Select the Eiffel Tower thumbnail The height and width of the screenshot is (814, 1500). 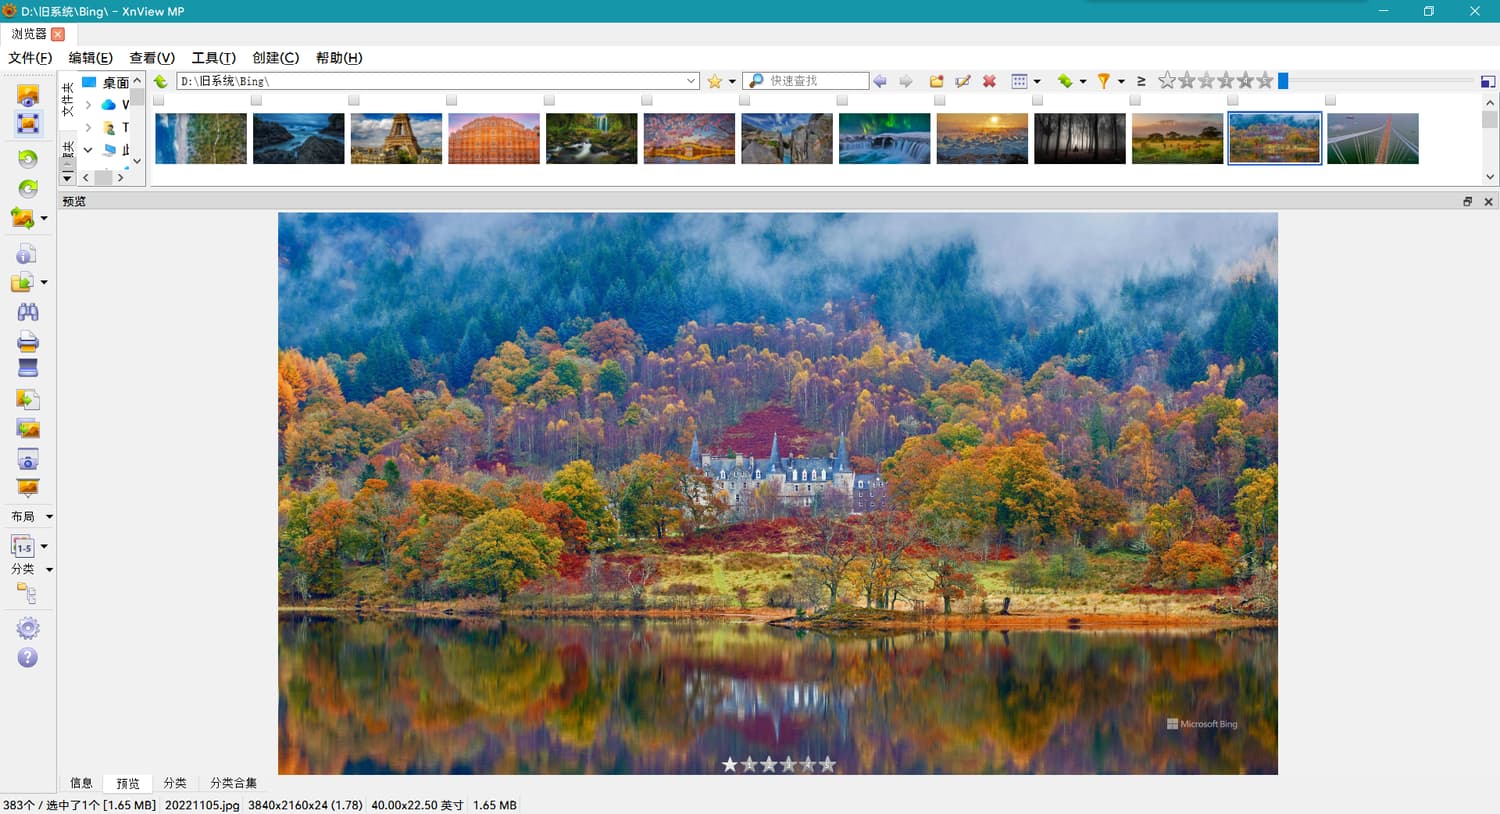click(x=396, y=138)
